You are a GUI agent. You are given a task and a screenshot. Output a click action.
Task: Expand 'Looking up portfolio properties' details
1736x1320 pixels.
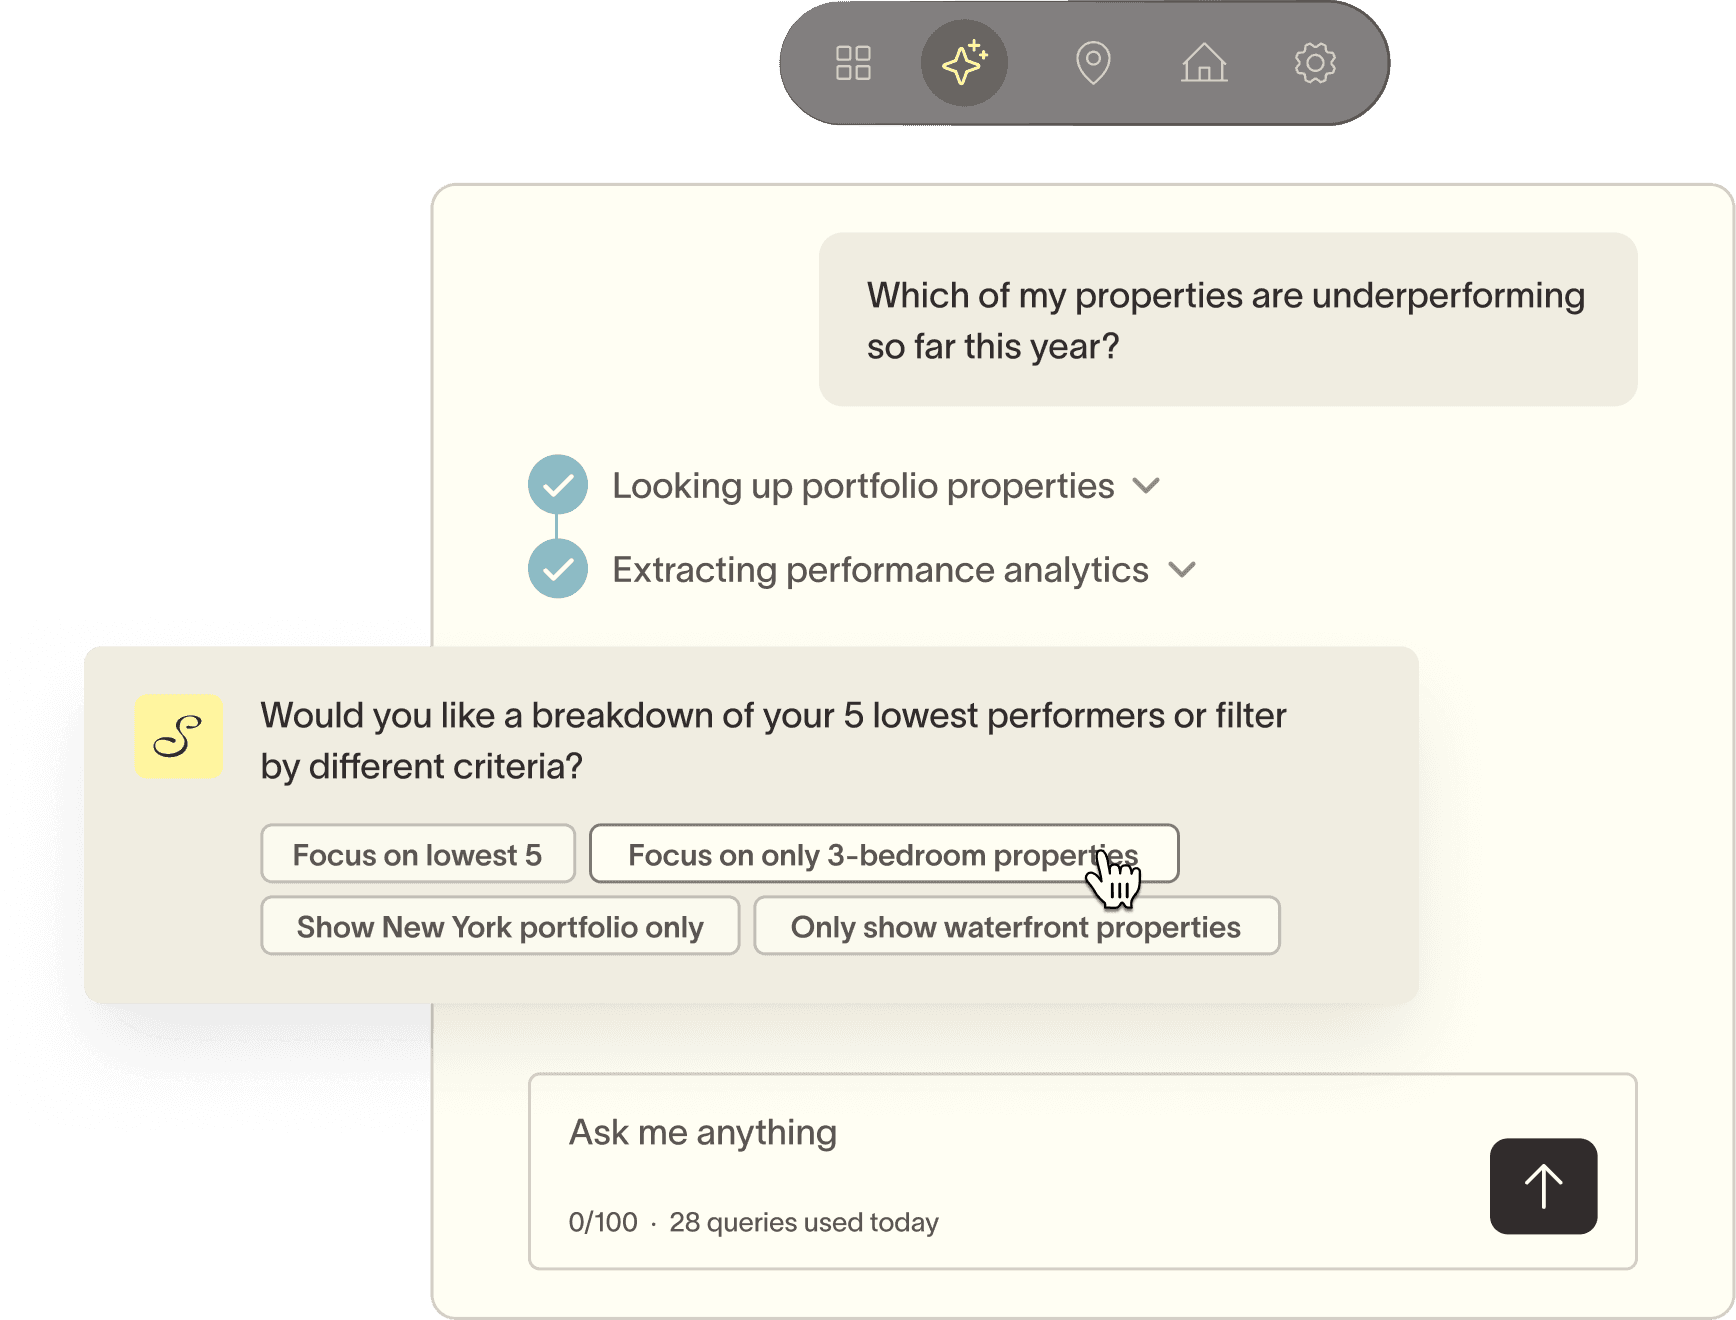[1147, 485]
